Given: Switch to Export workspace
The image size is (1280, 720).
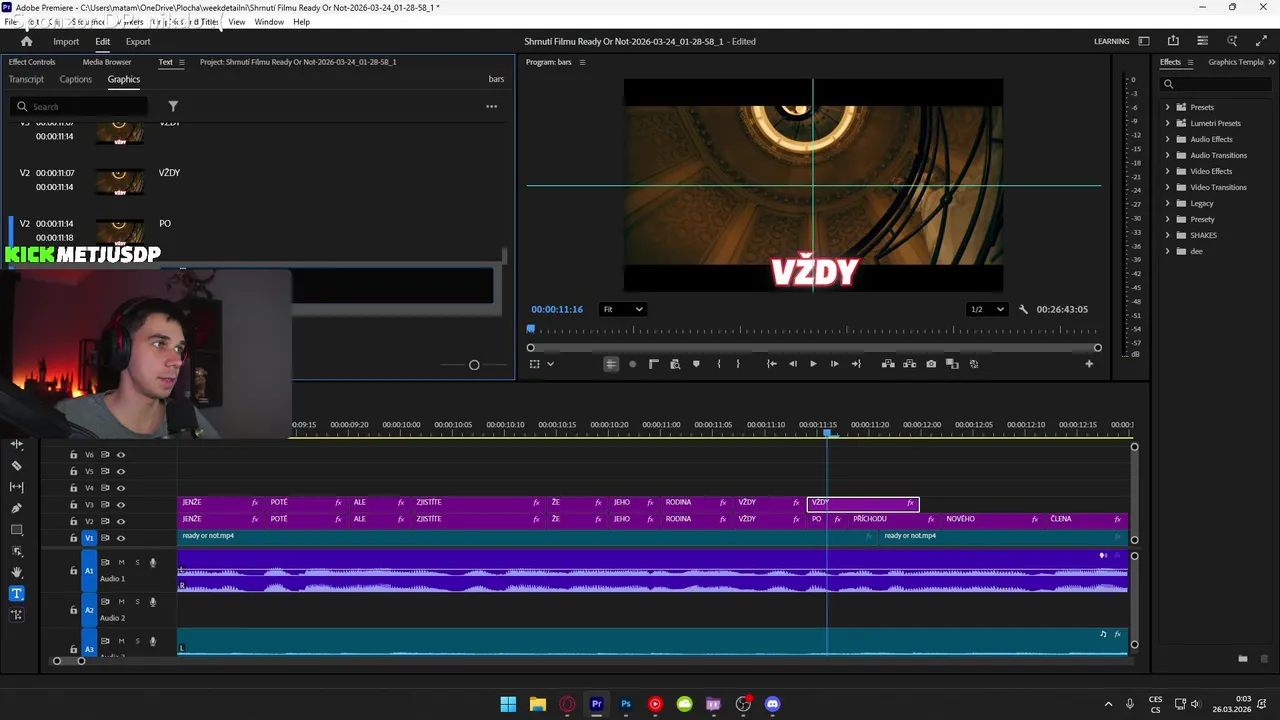Looking at the screenshot, I should click(x=138, y=41).
